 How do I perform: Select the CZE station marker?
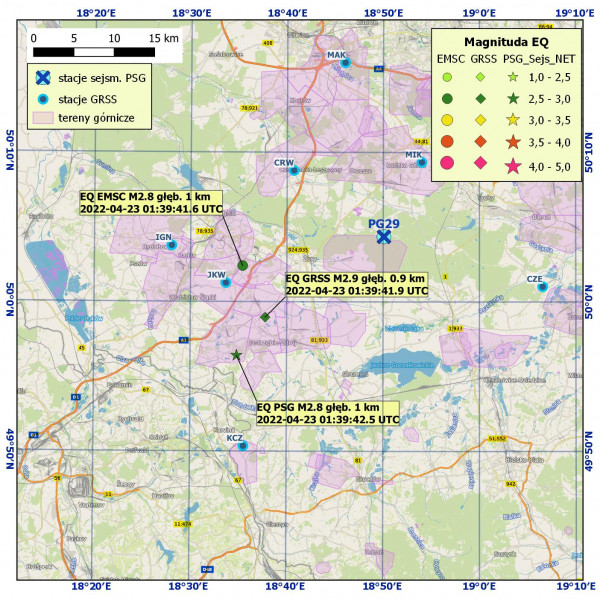[x=542, y=287]
